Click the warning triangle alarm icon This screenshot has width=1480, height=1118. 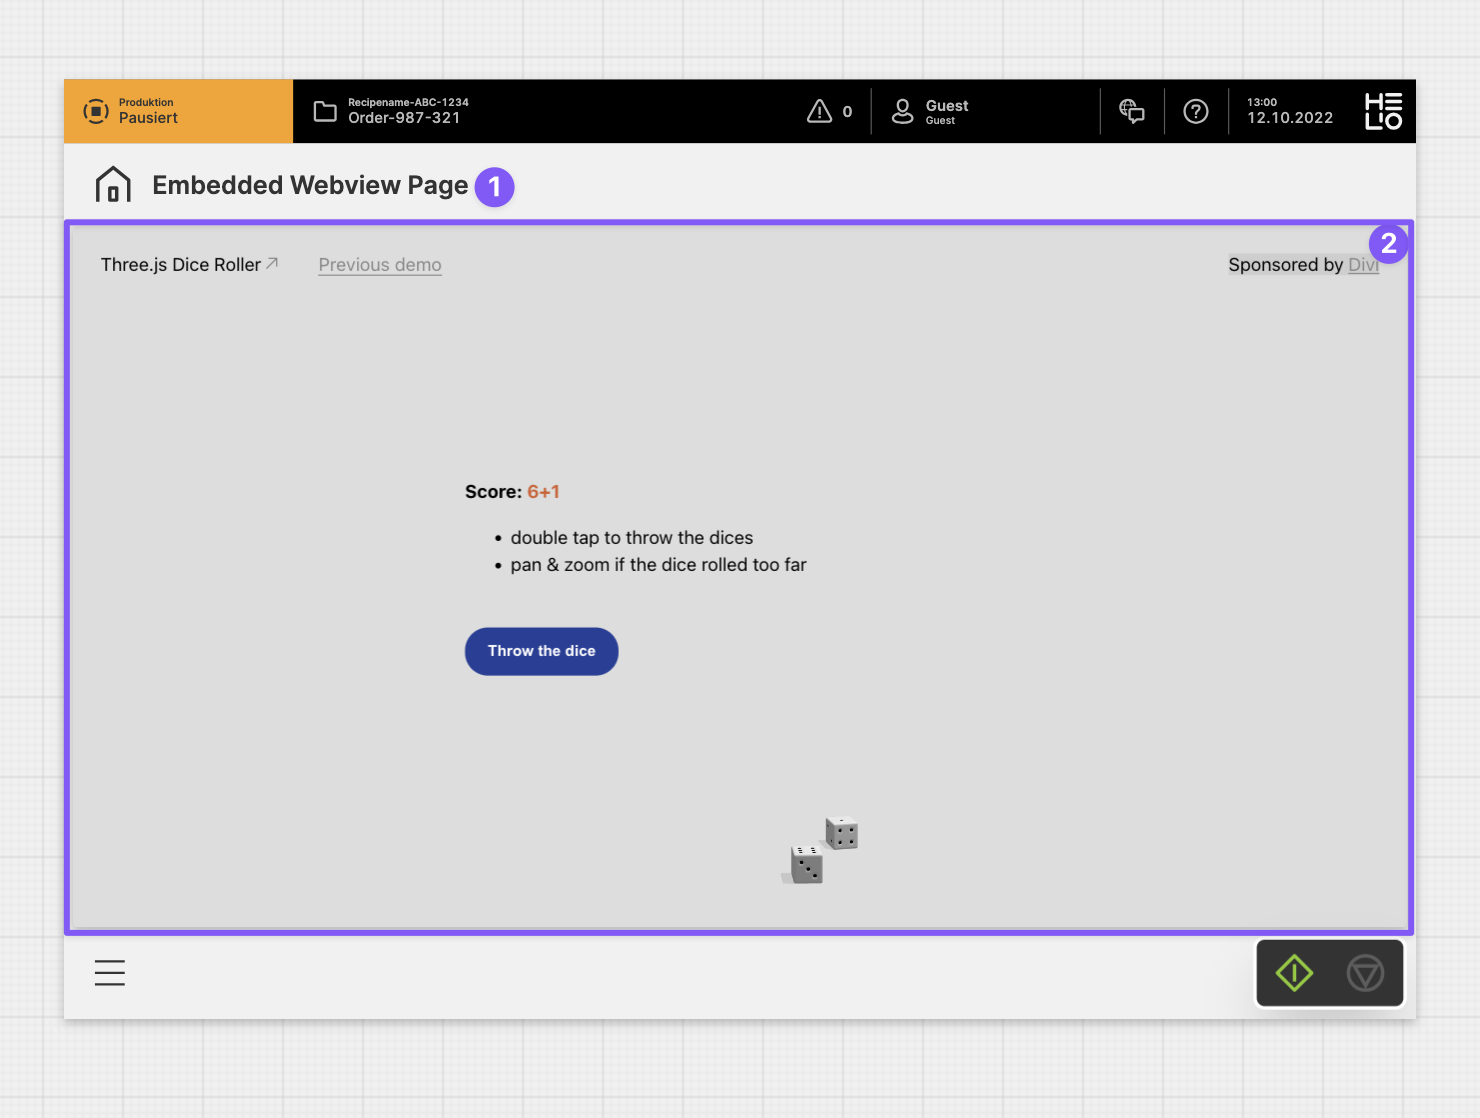[819, 111]
